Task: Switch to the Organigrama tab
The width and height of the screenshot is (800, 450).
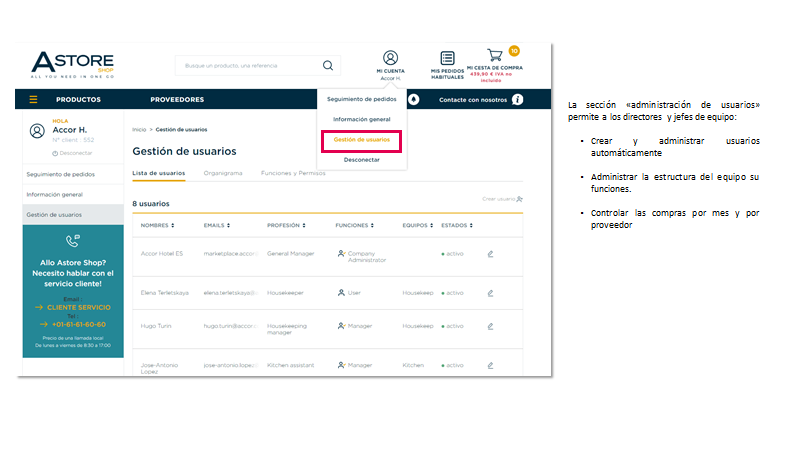Action: [223, 173]
